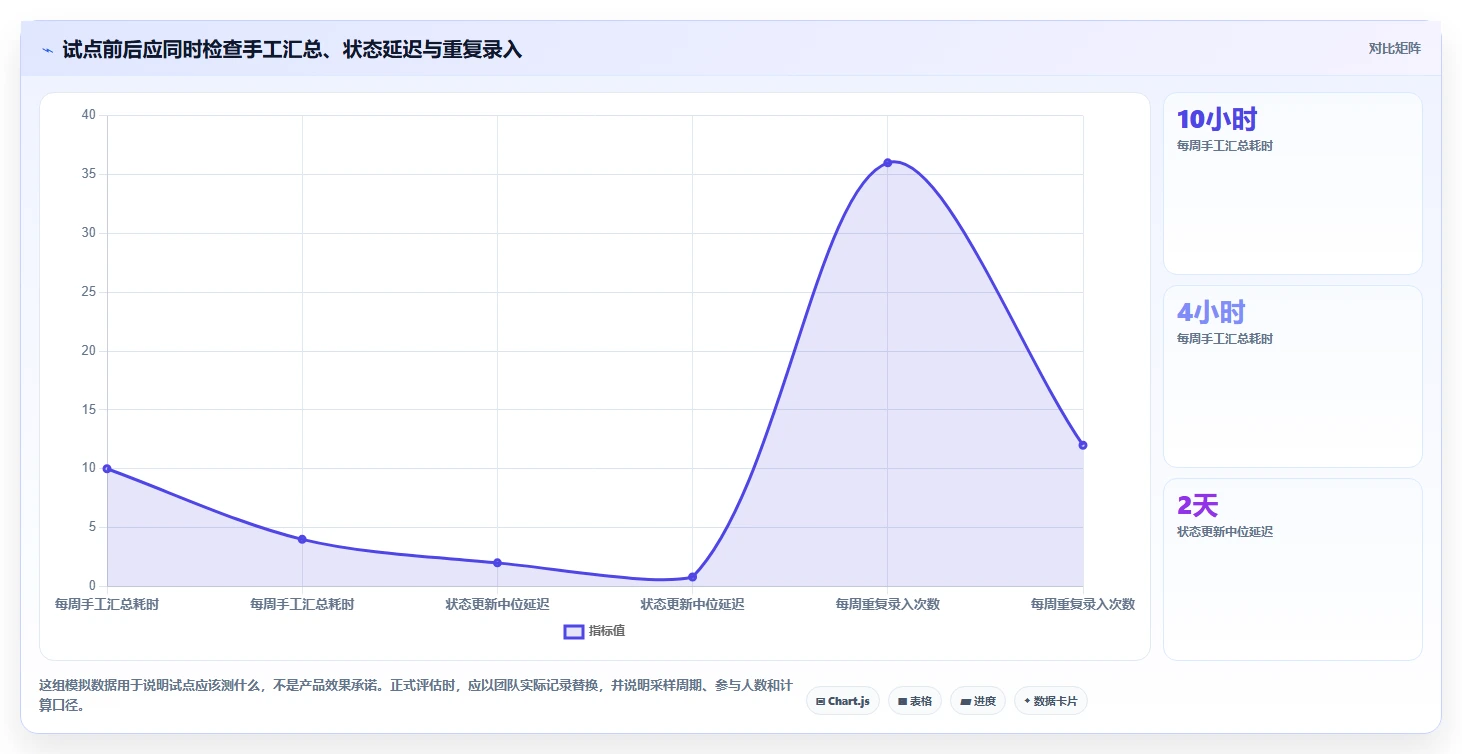The height and width of the screenshot is (754, 1462).
Task: Open the 10小时 metric card
Action: point(1292,183)
